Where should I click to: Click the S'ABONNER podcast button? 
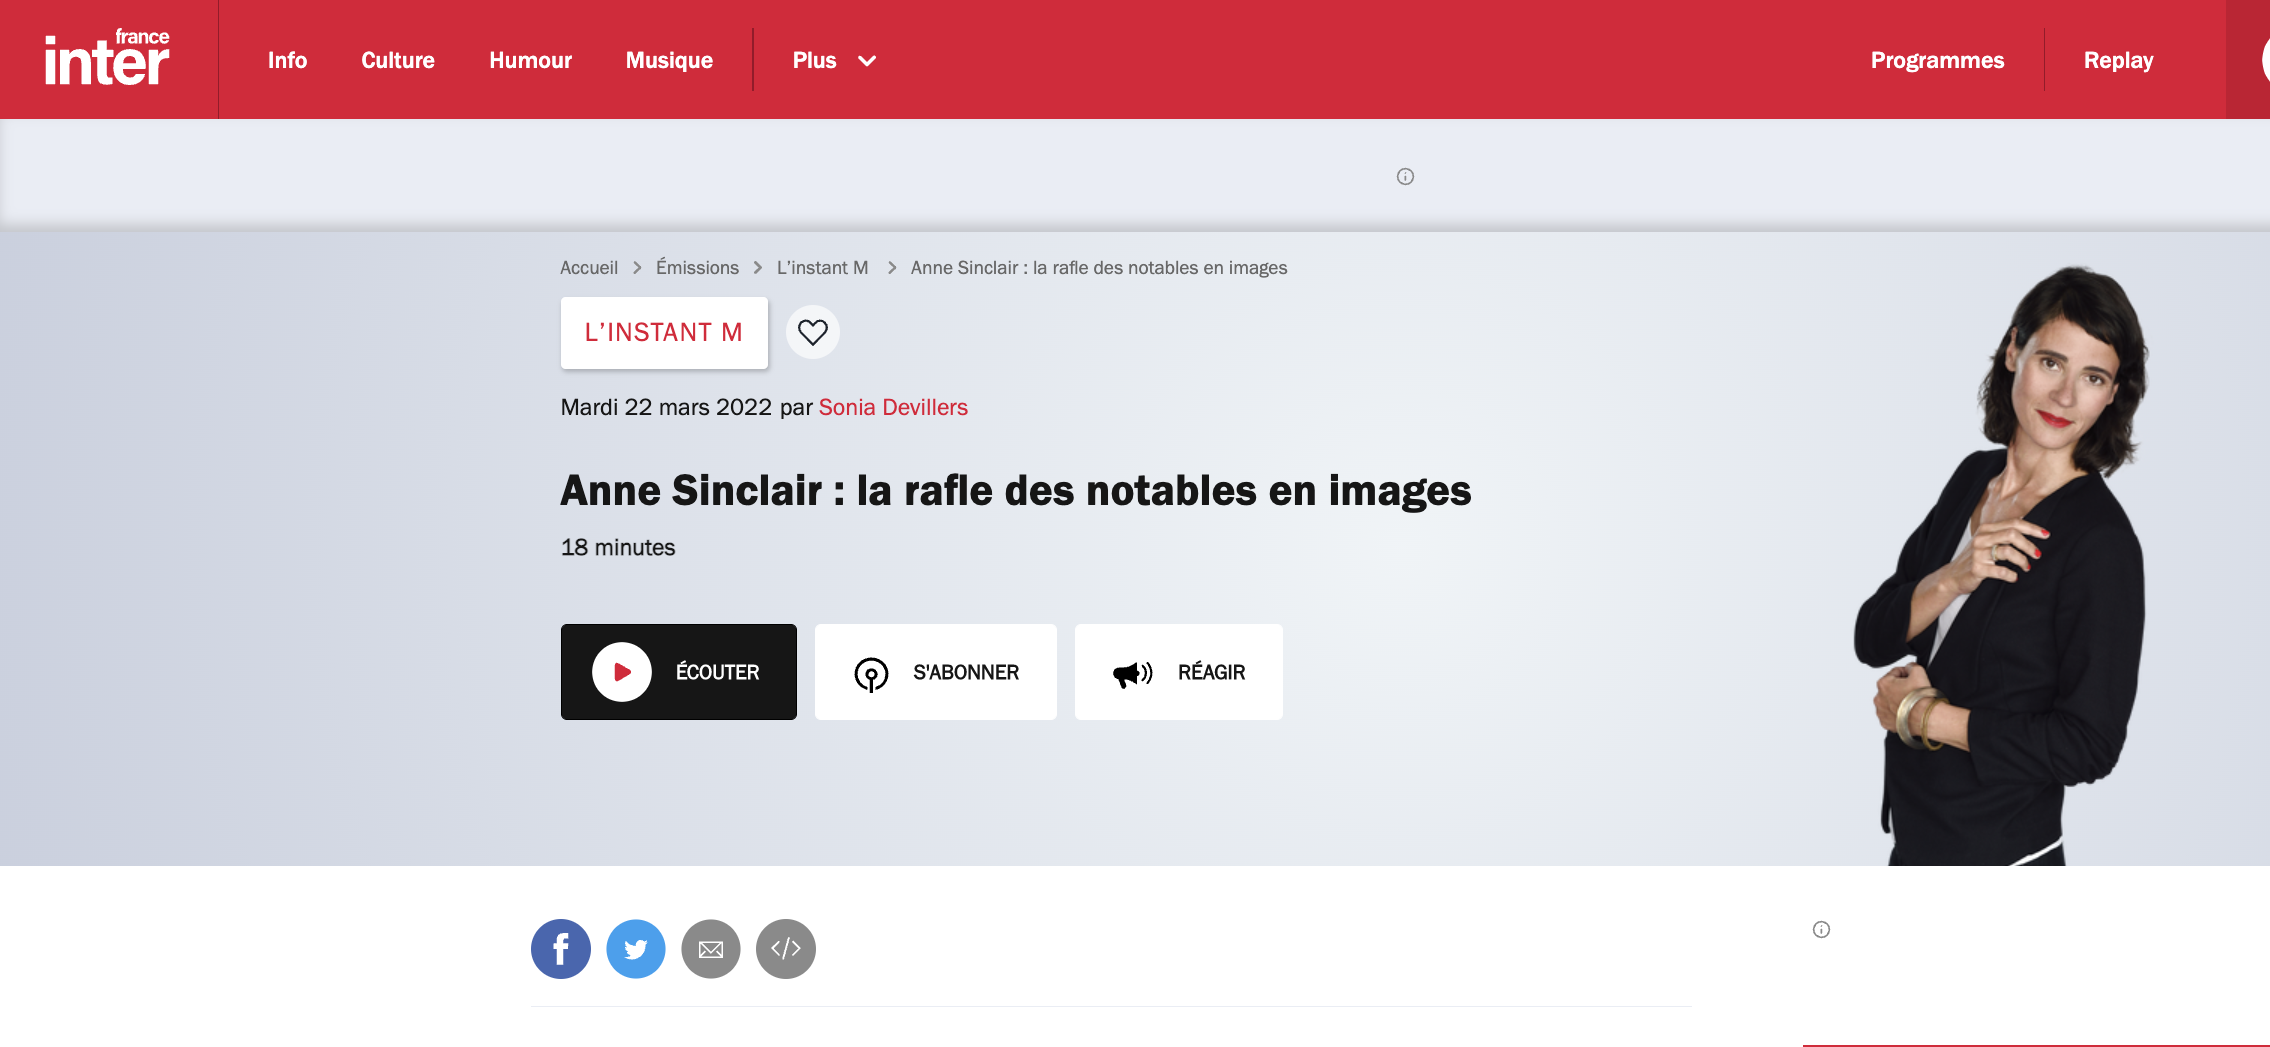point(936,672)
